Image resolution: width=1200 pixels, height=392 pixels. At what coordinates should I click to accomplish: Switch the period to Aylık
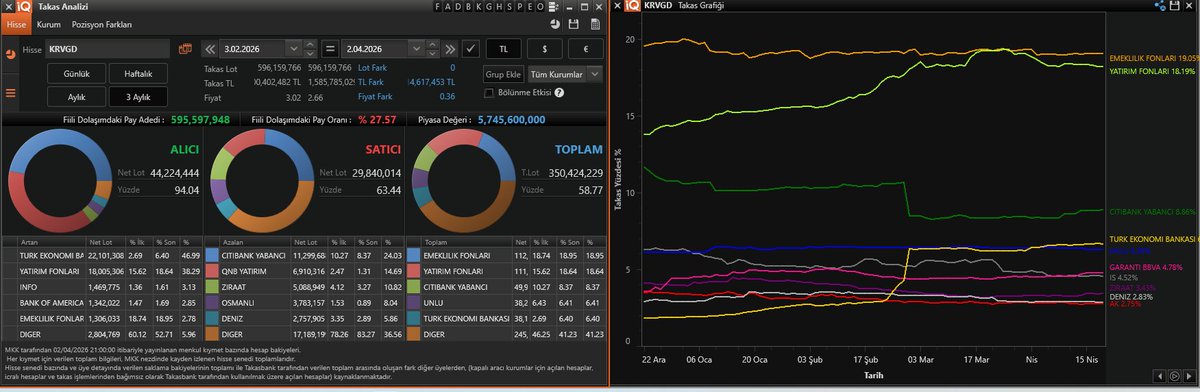pyautogui.click(x=77, y=97)
